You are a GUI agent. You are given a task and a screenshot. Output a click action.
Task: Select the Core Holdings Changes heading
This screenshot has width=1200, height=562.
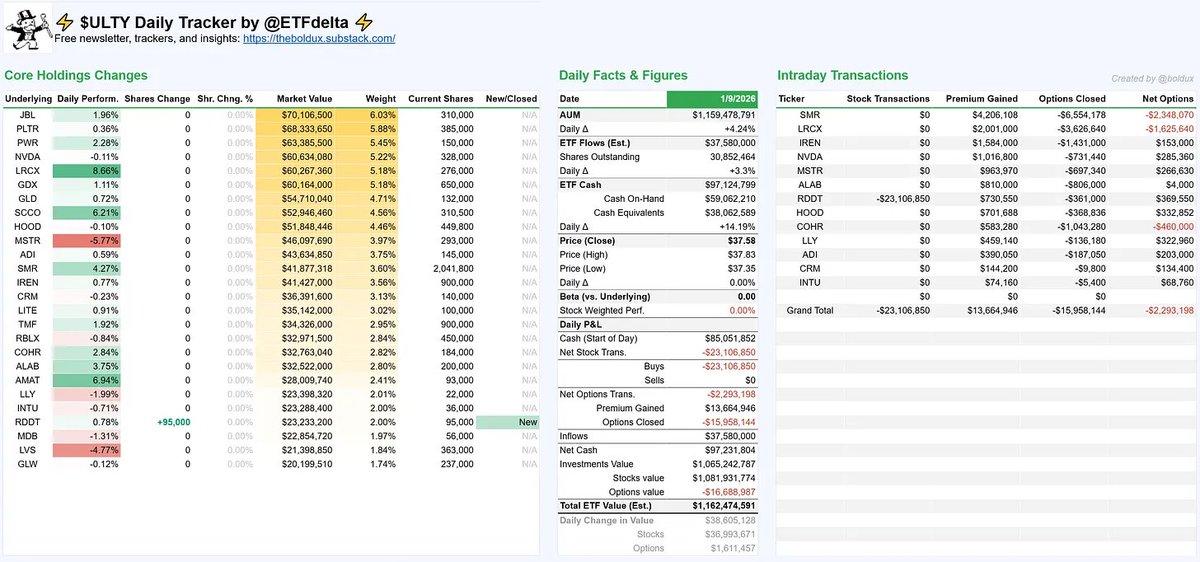[76, 75]
